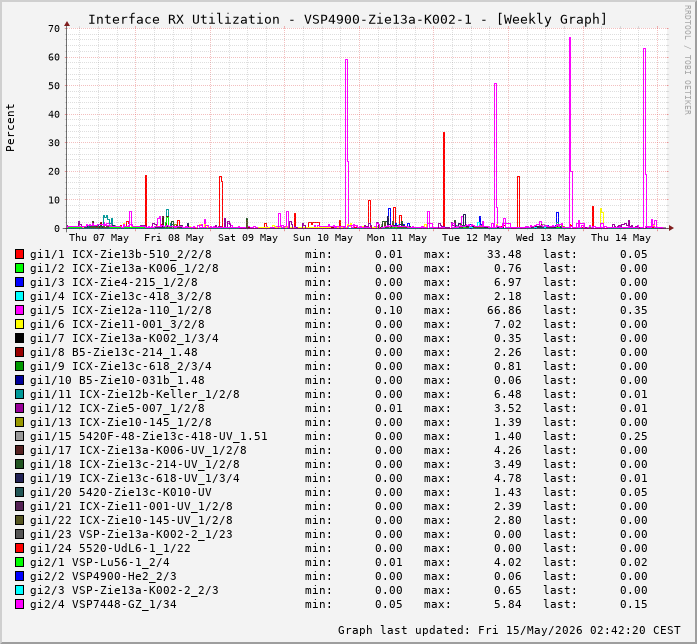
Task: Click the green swatch for gi1/2 ICX-Zie13a-K006
Action: [x=19, y=268]
